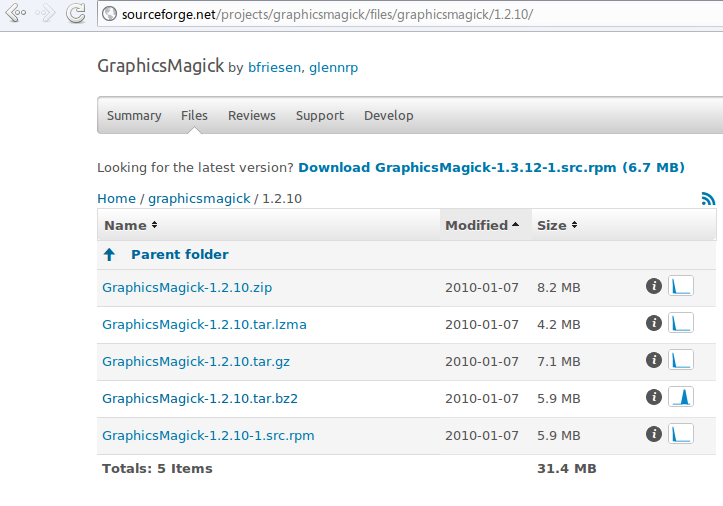Show info for GraphicsMagick-1.2.10.tar.bz2
Image resolution: width=723 pixels, height=506 pixels.
pos(654,397)
